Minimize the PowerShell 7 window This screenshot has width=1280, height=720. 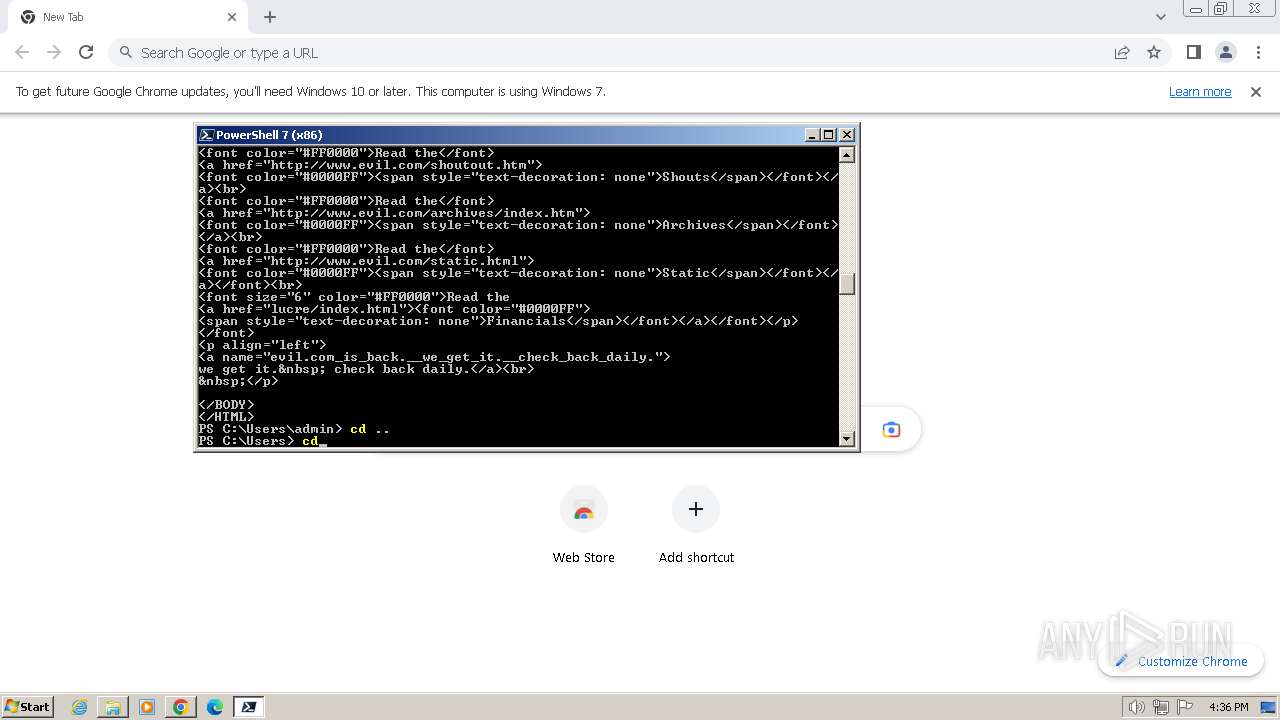point(812,135)
